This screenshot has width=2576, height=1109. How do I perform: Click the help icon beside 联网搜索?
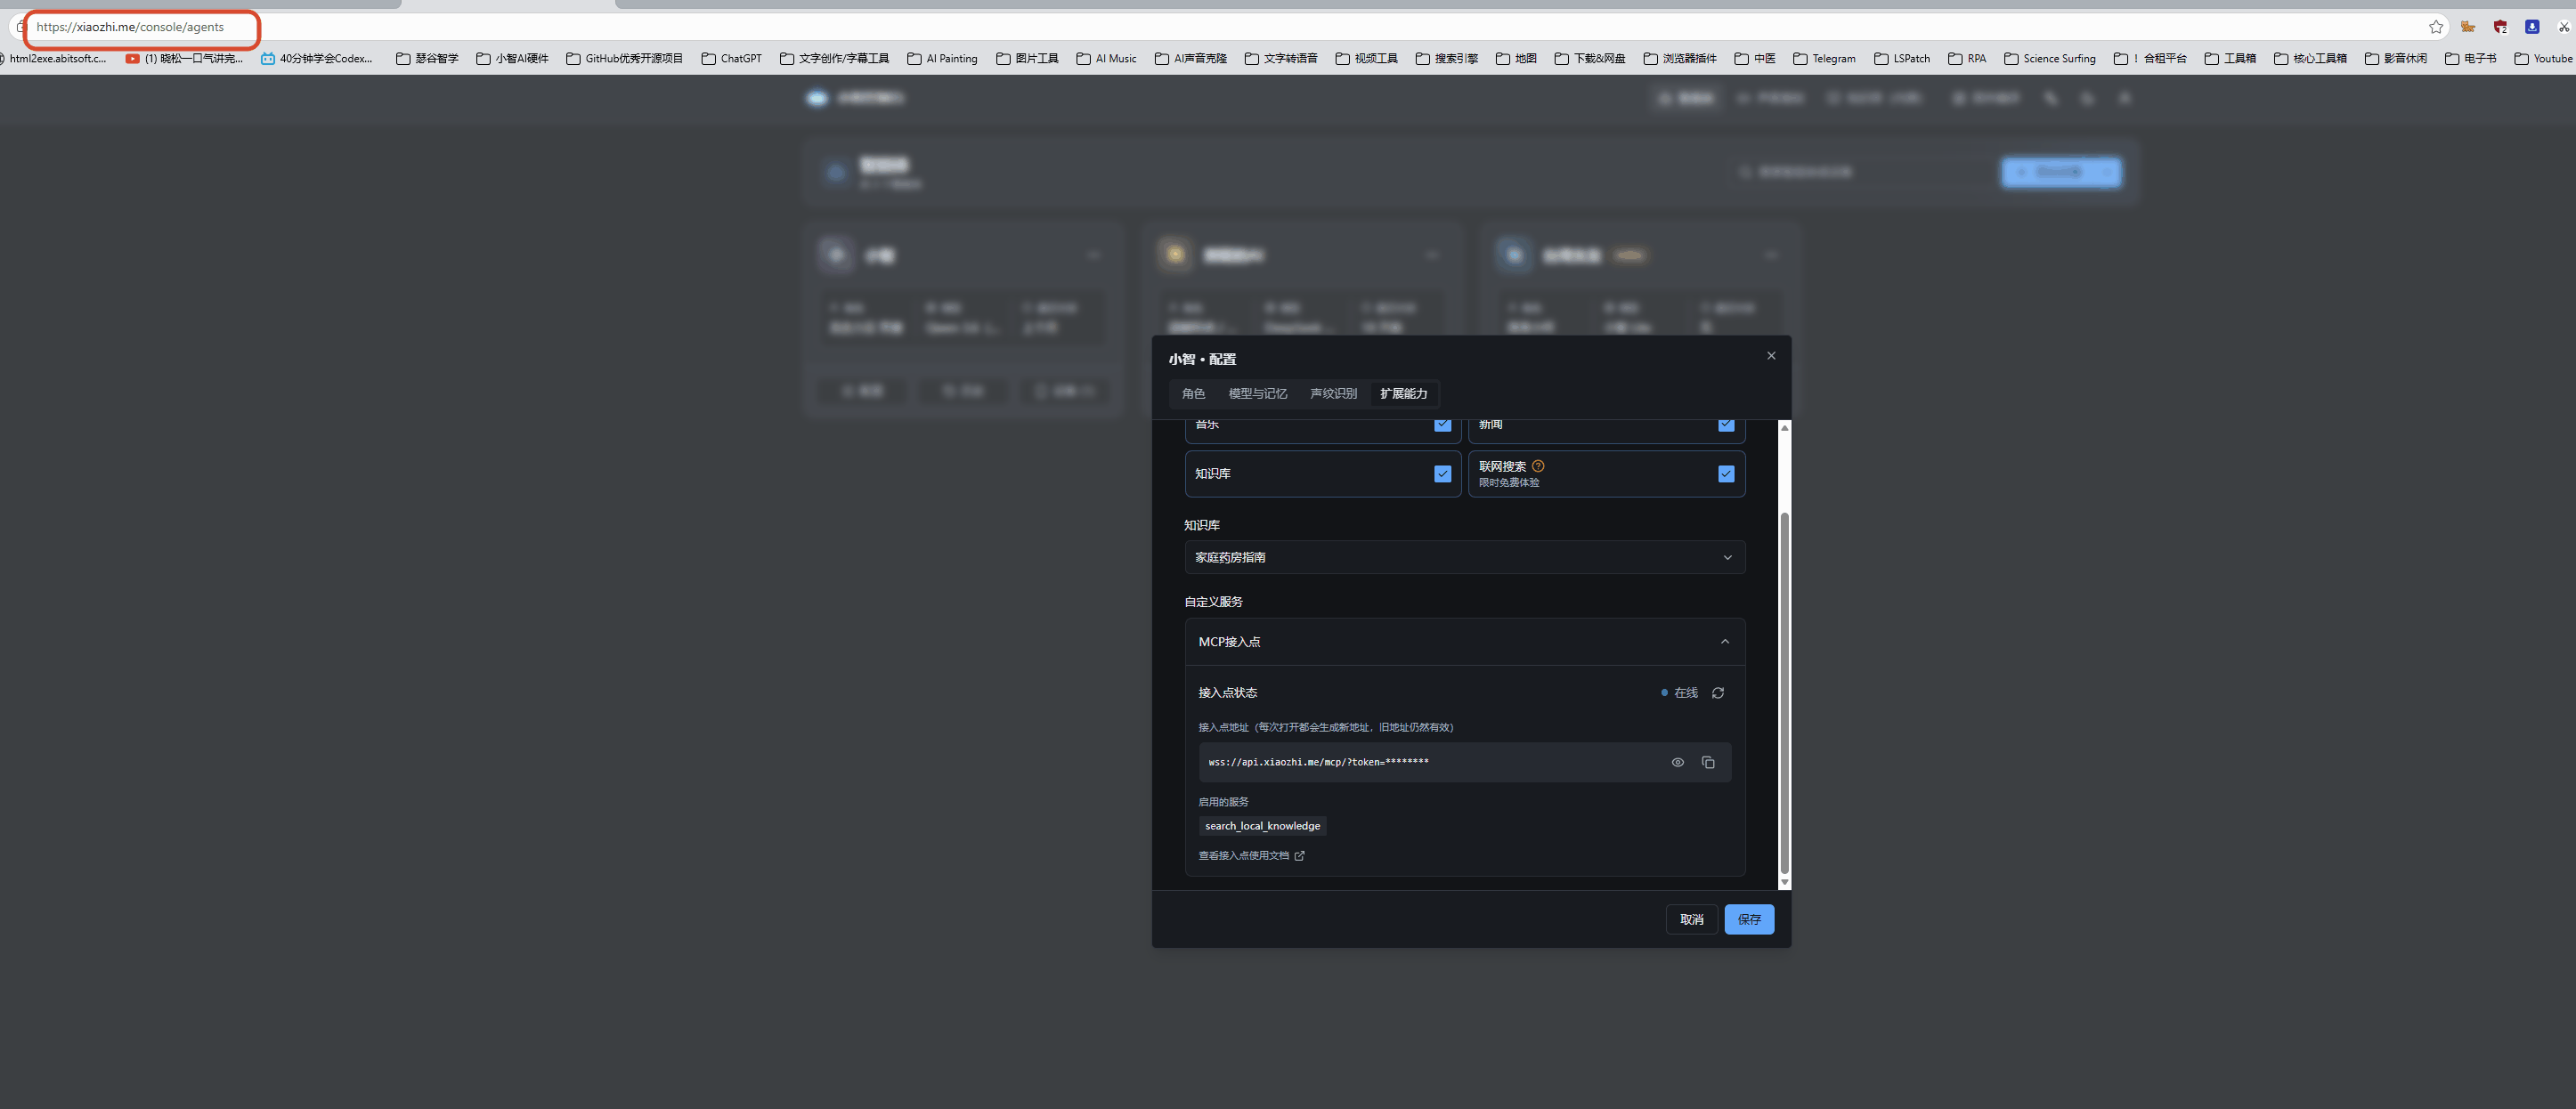pyautogui.click(x=1538, y=465)
